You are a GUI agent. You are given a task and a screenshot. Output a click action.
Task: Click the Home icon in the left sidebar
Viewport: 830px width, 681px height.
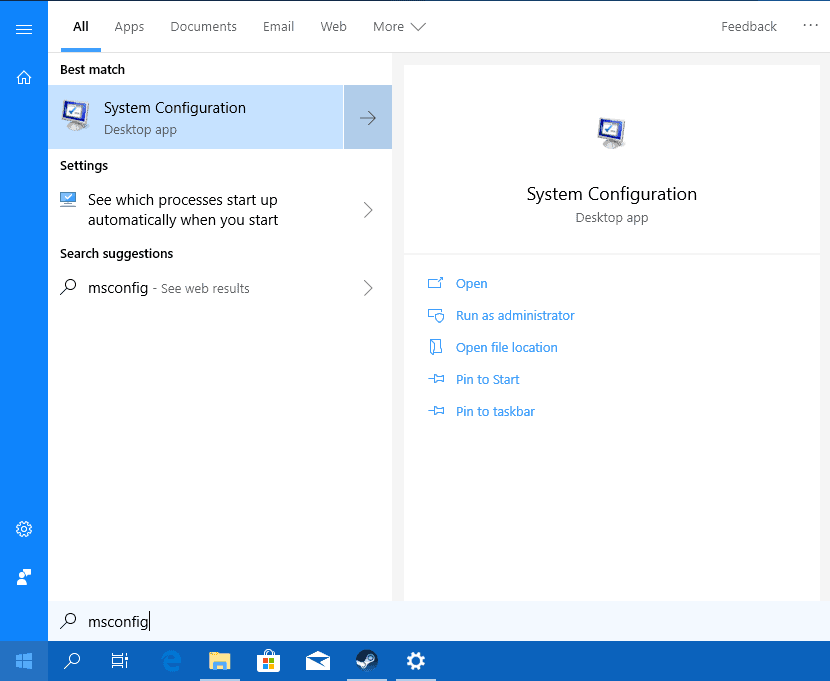pyautogui.click(x=24, y=77)
